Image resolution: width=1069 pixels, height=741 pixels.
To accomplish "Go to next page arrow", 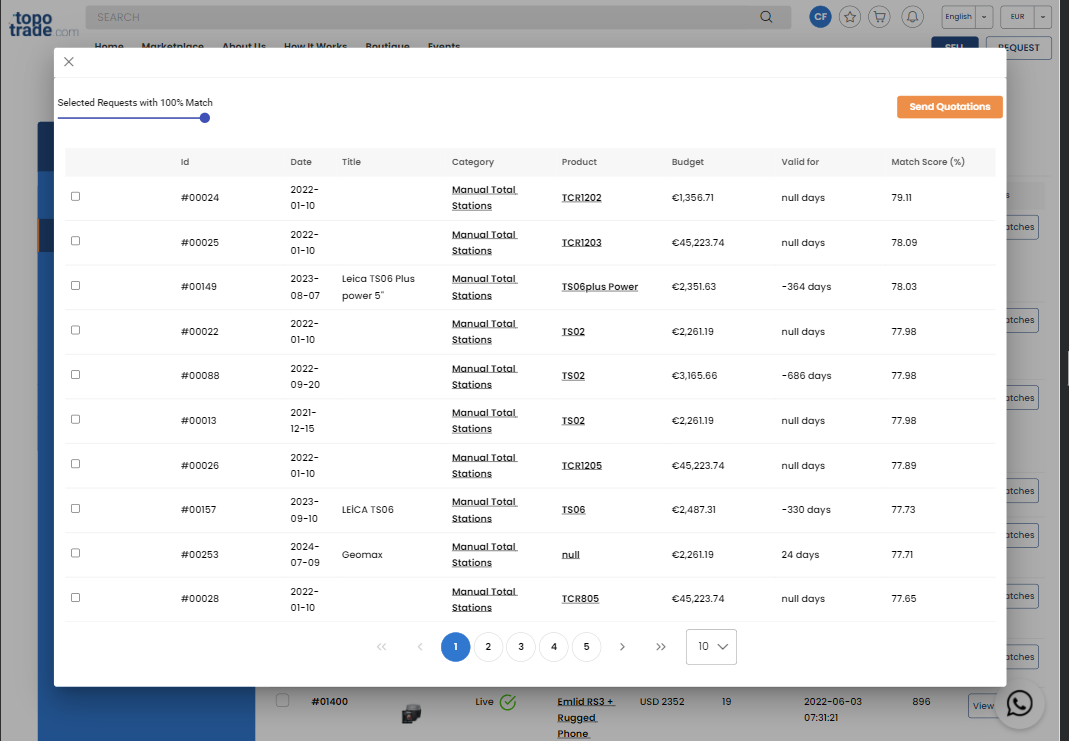I will coord(622,647).
